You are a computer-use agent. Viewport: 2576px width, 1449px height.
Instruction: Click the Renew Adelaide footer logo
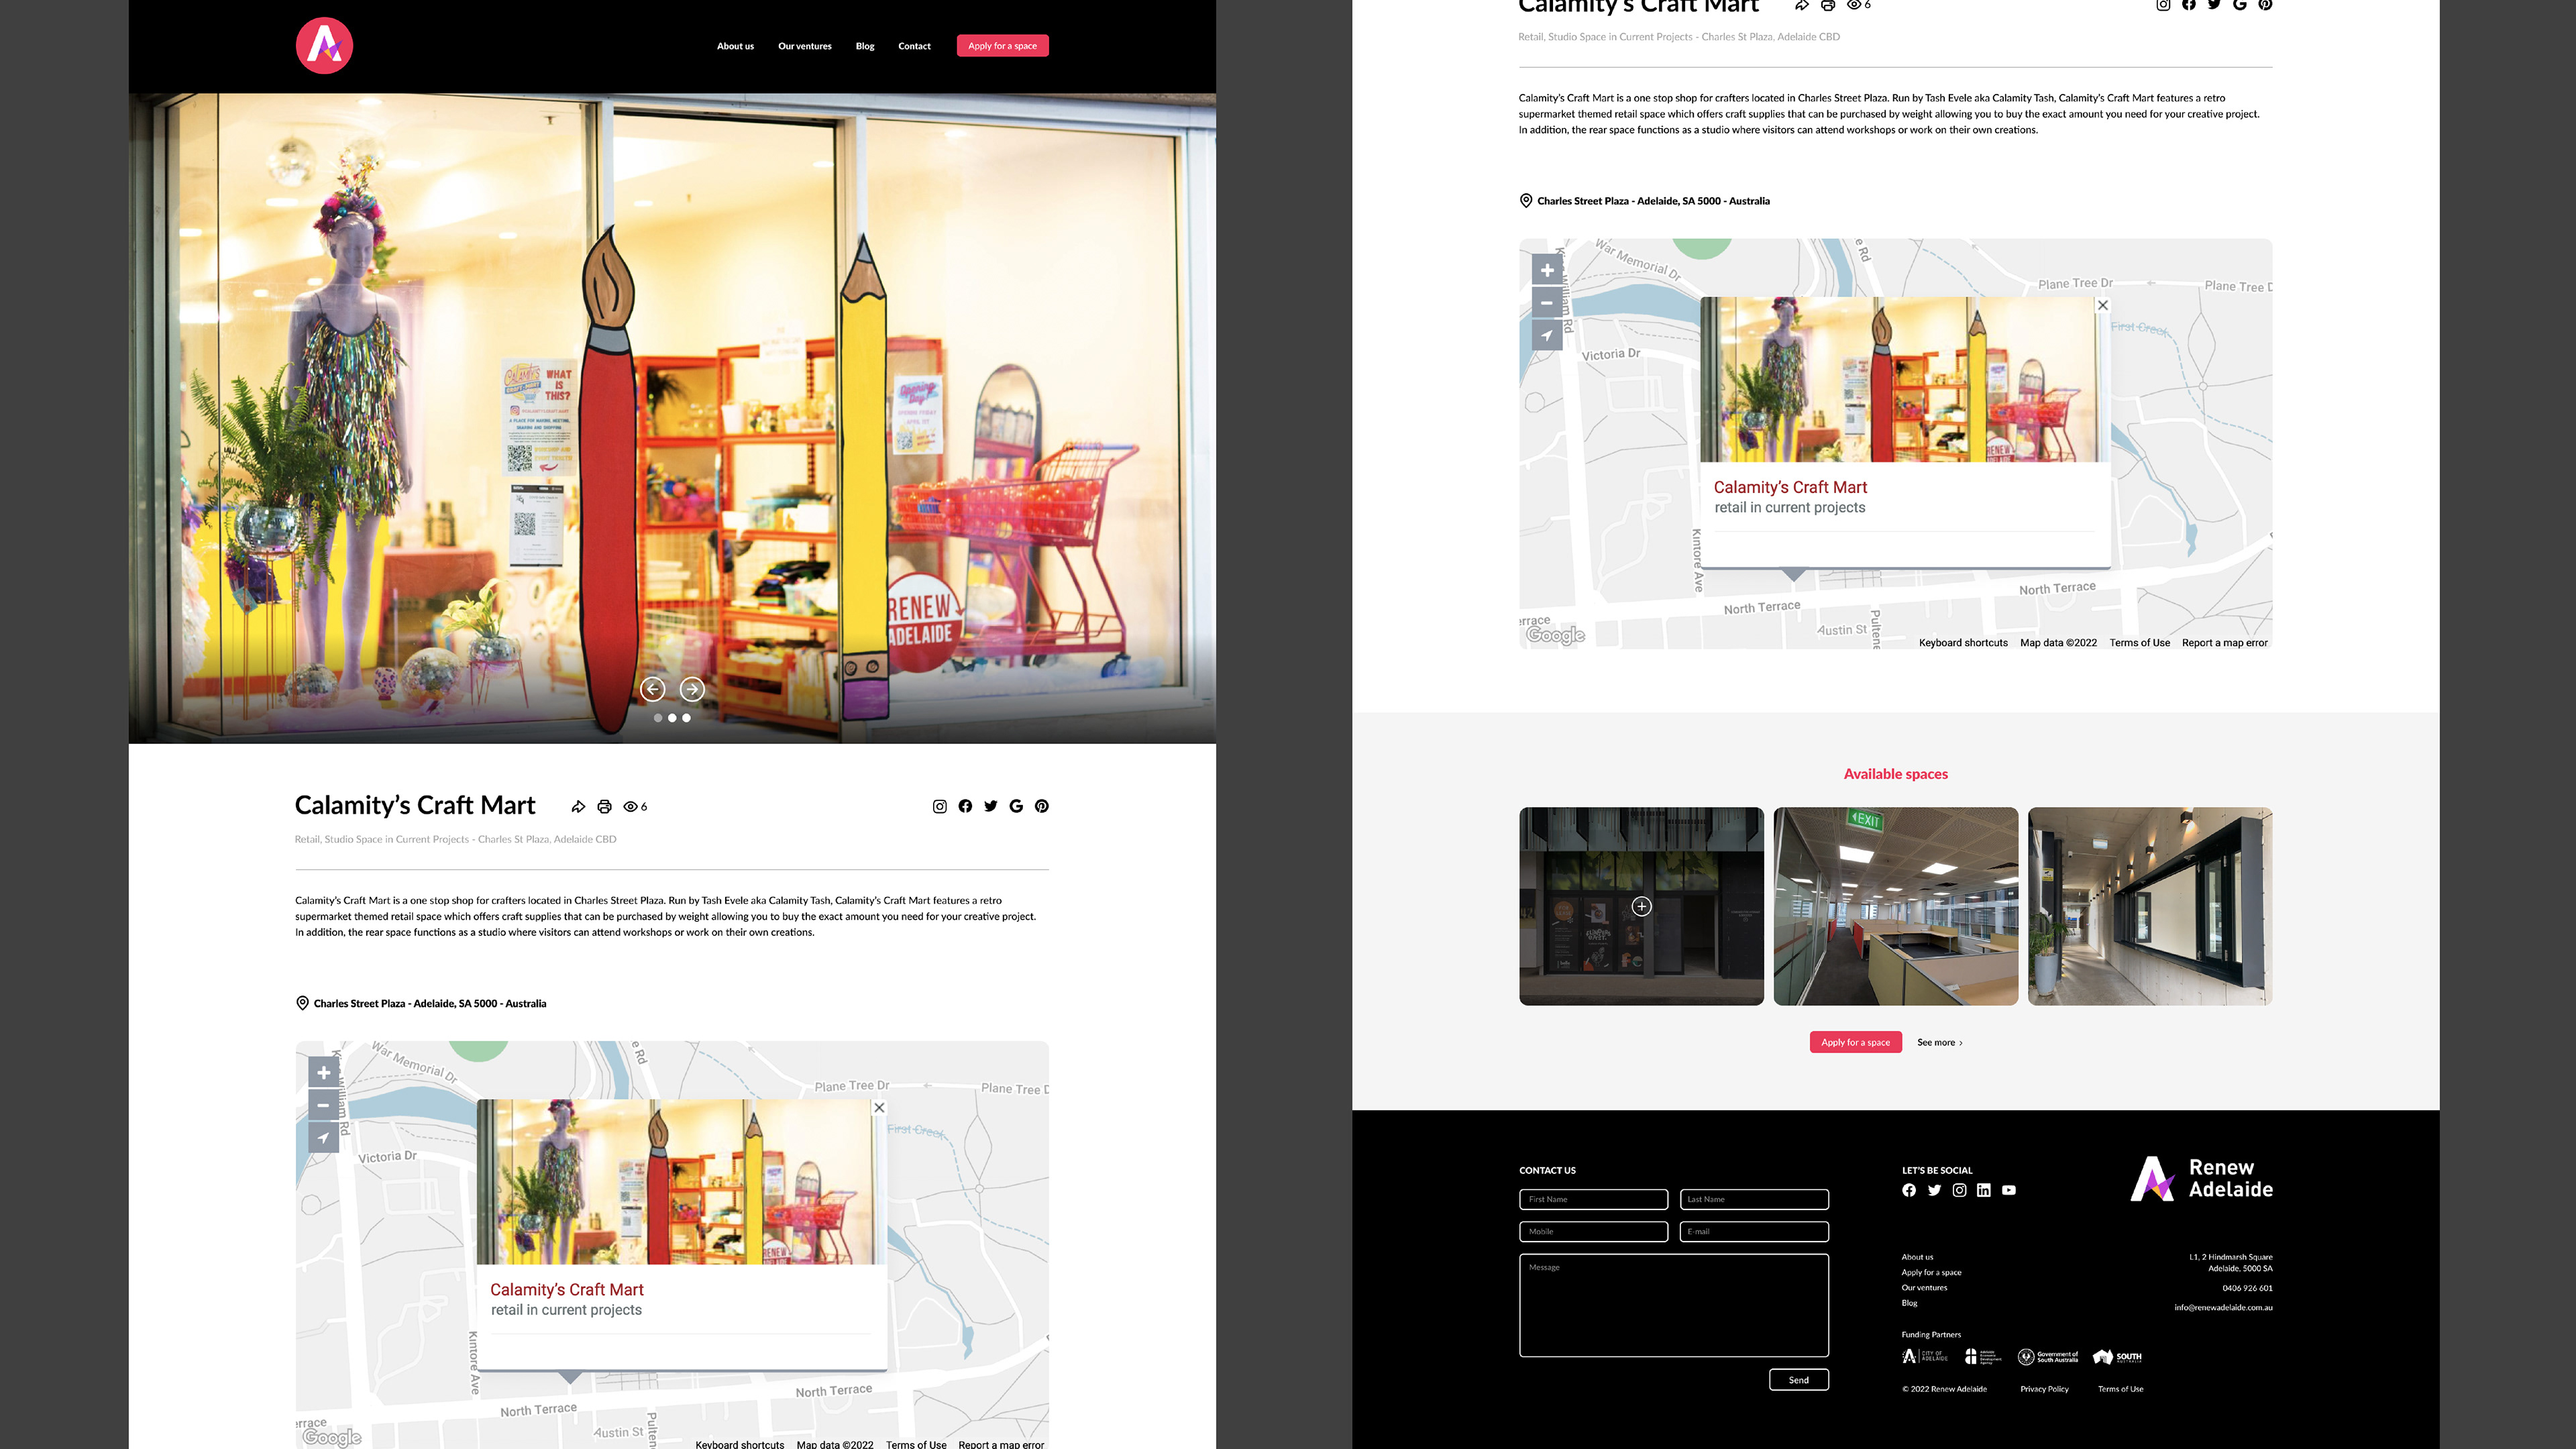tap(2201, 1179)
